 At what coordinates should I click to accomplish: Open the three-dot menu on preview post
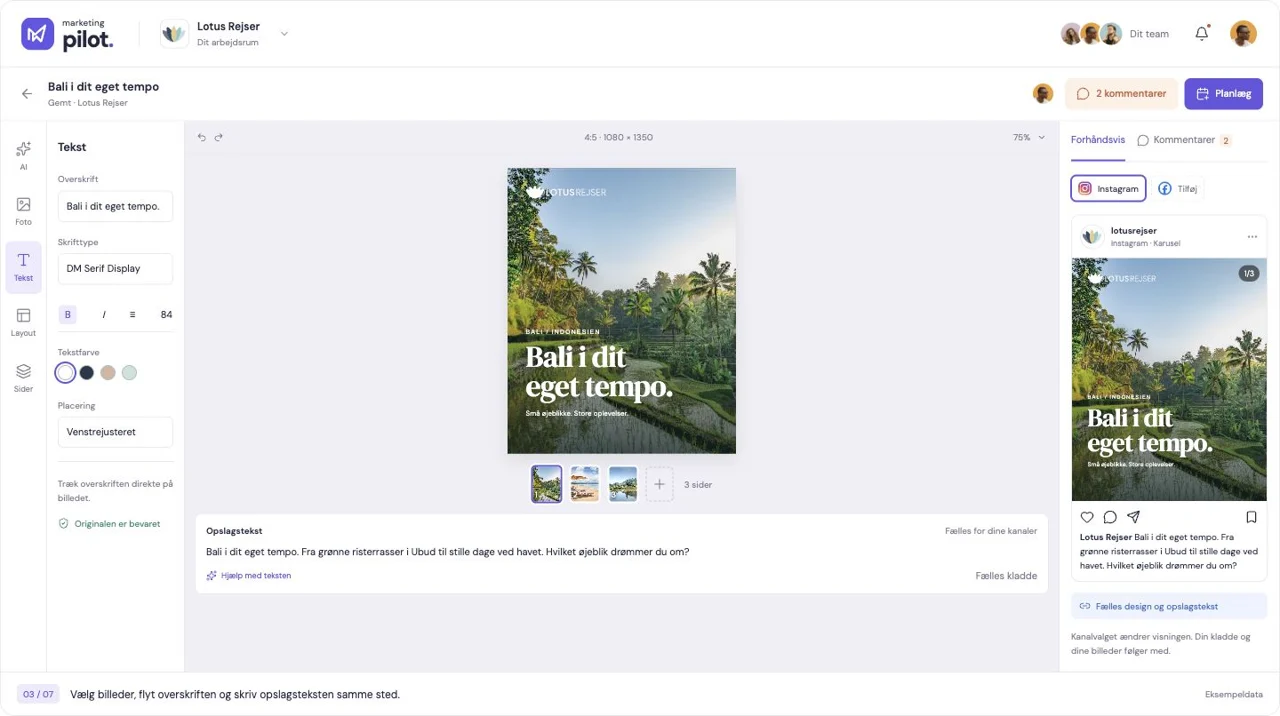tap(1252, 237)
